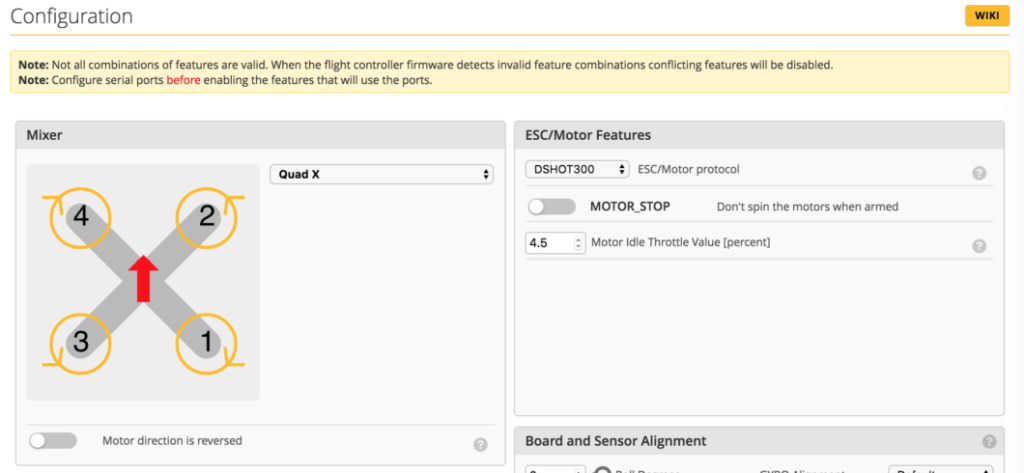Show help for Motor Idle Throttle Value
Screen dimensions: 1024x473
979,246
